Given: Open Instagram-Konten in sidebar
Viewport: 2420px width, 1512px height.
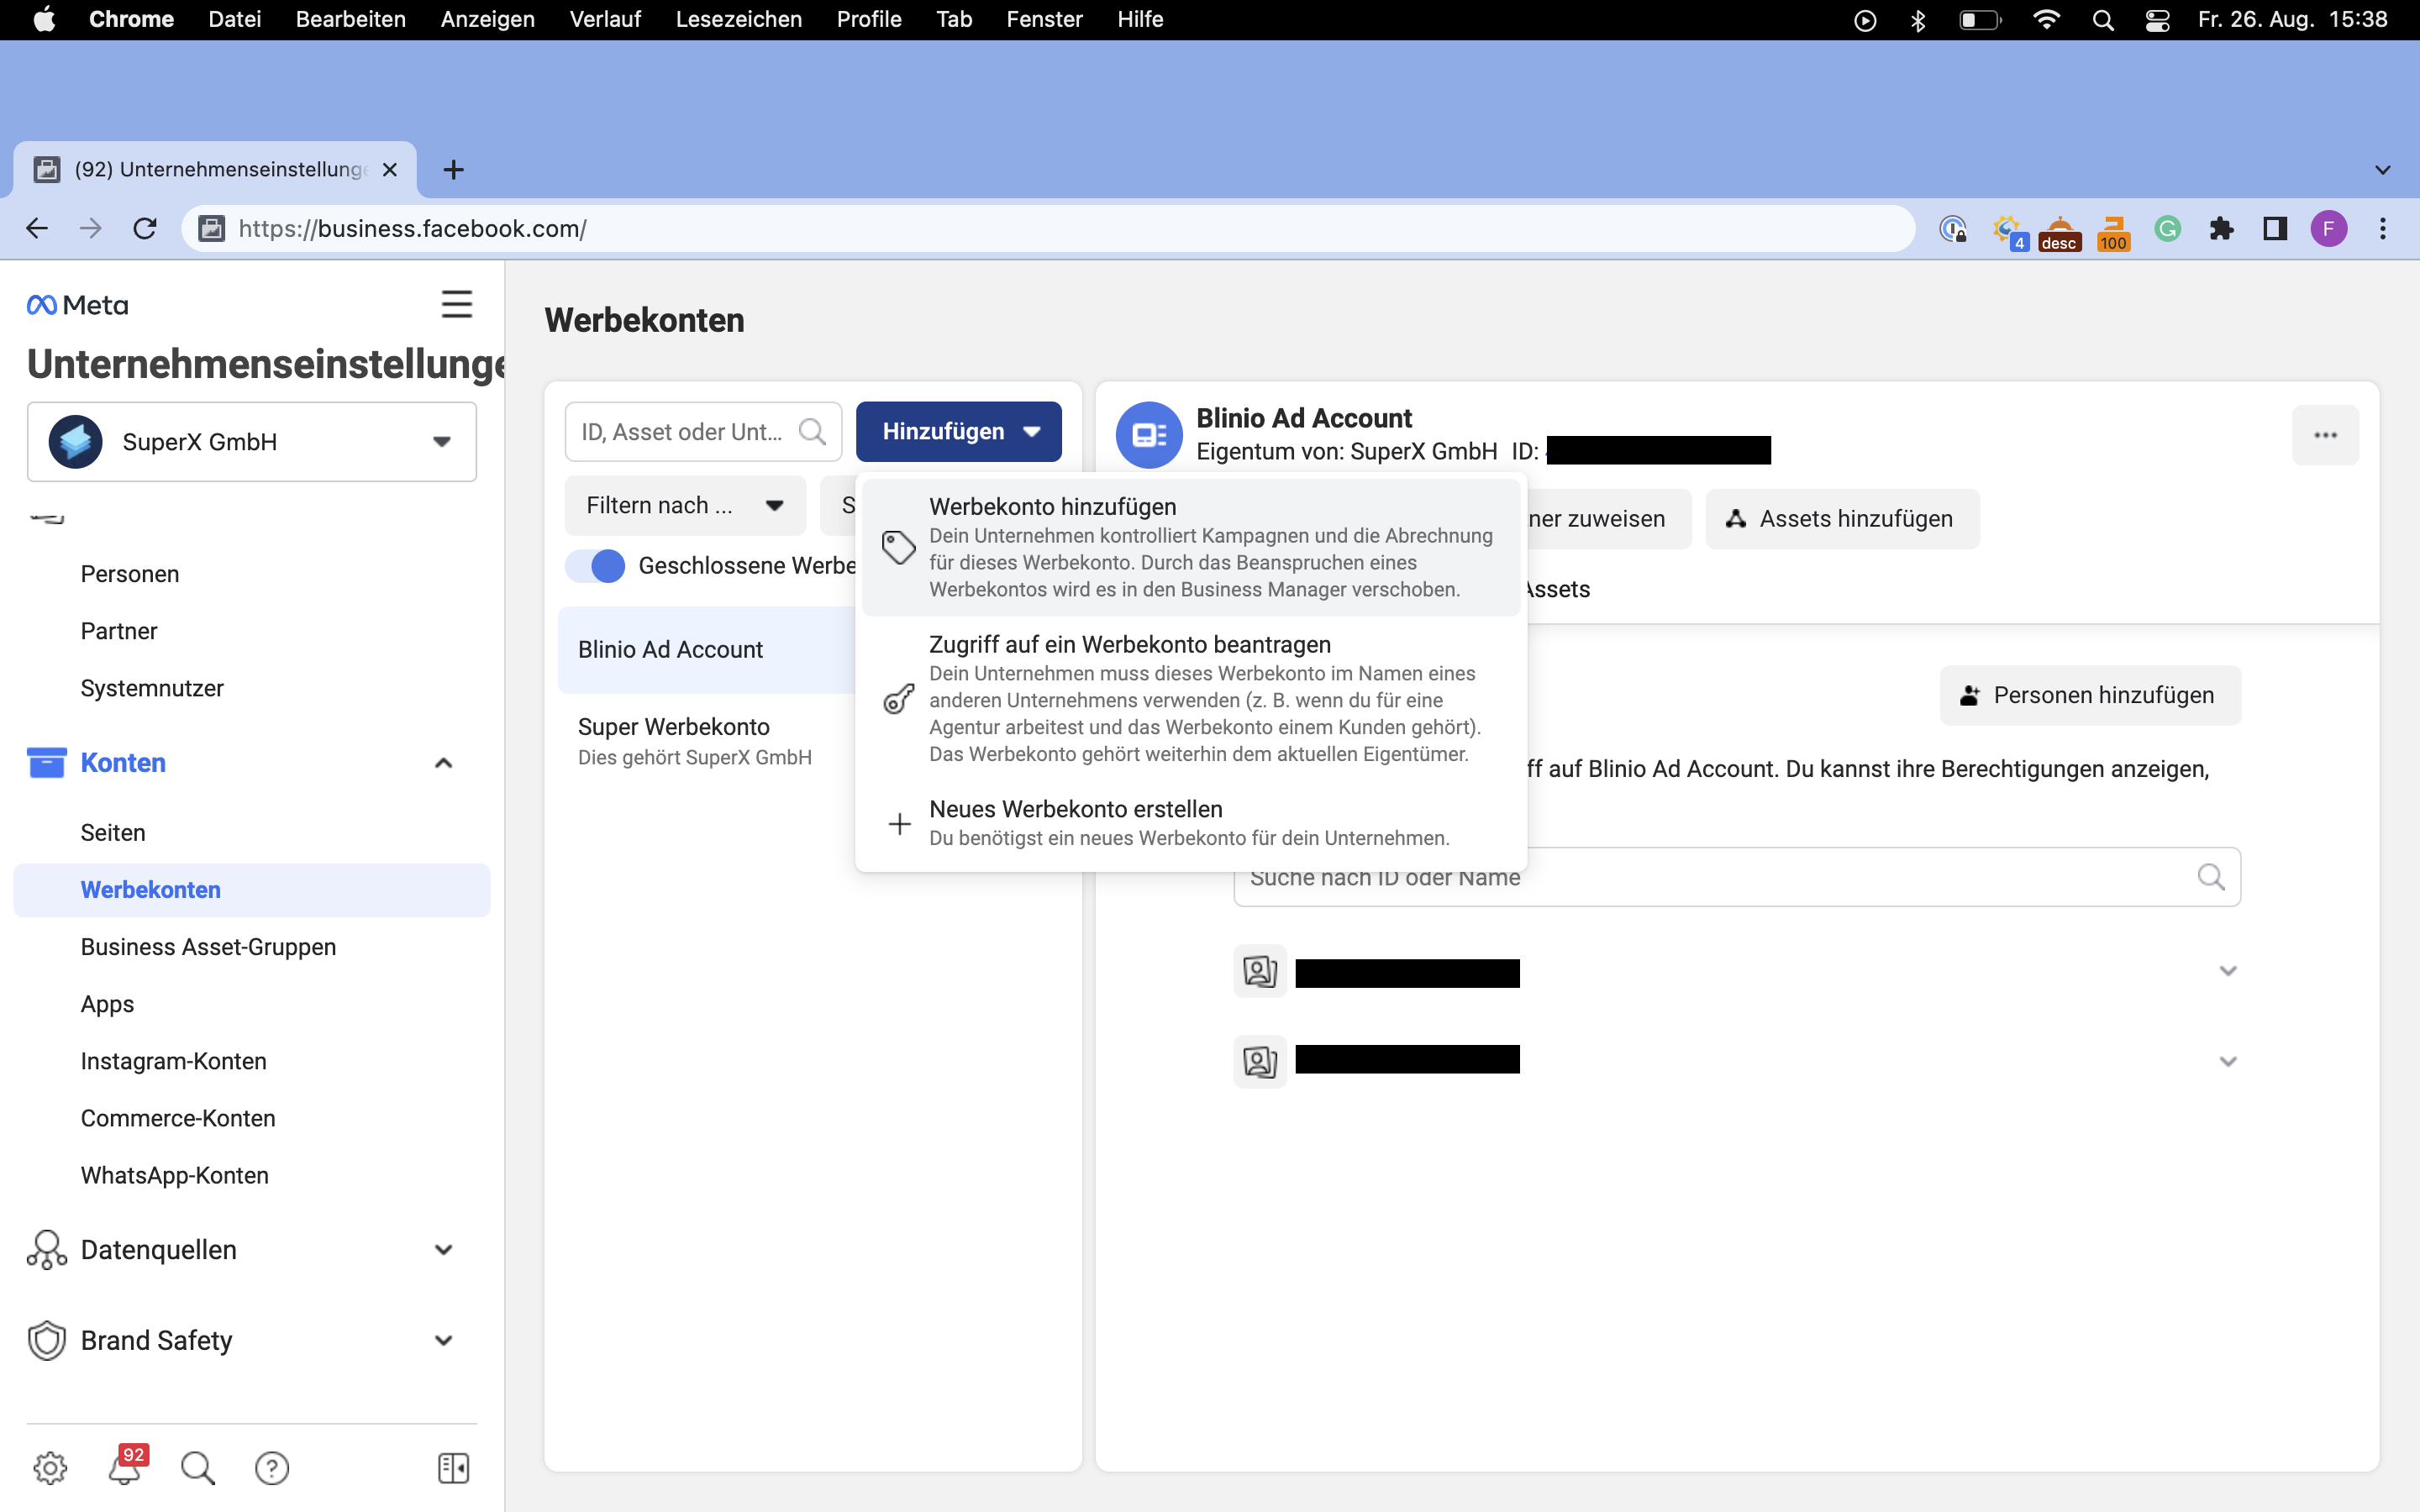Looking at the screenshot, I should tap(173, 1061).
